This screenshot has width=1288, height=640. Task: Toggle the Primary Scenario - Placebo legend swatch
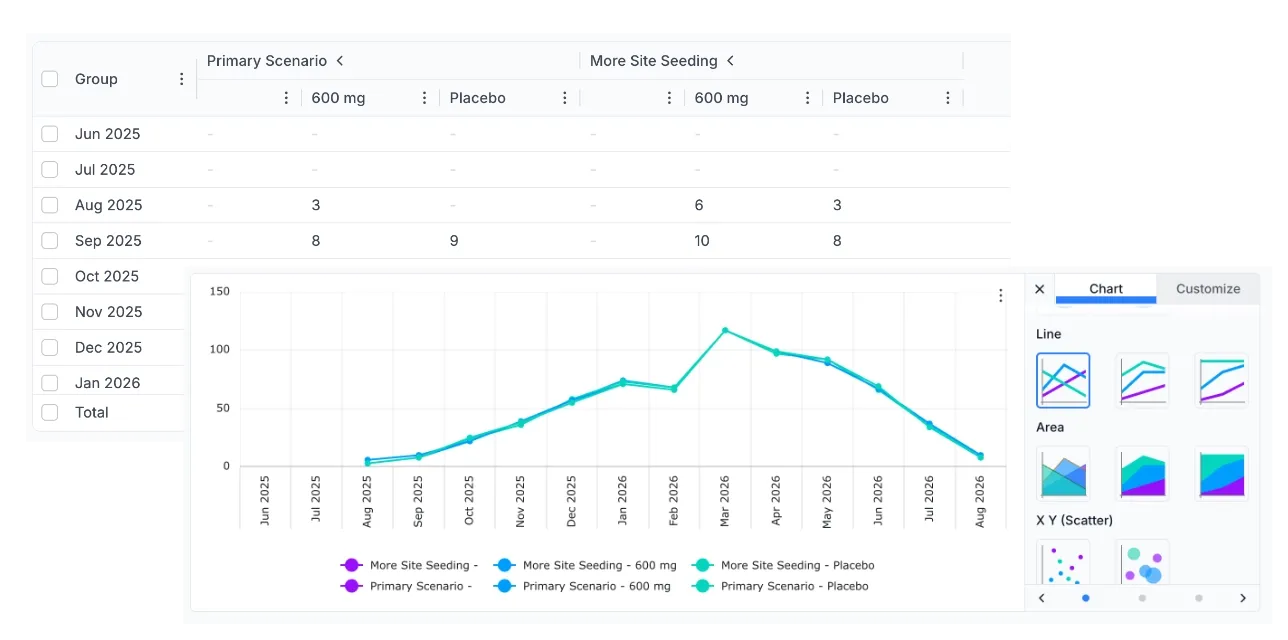point(704,586)
